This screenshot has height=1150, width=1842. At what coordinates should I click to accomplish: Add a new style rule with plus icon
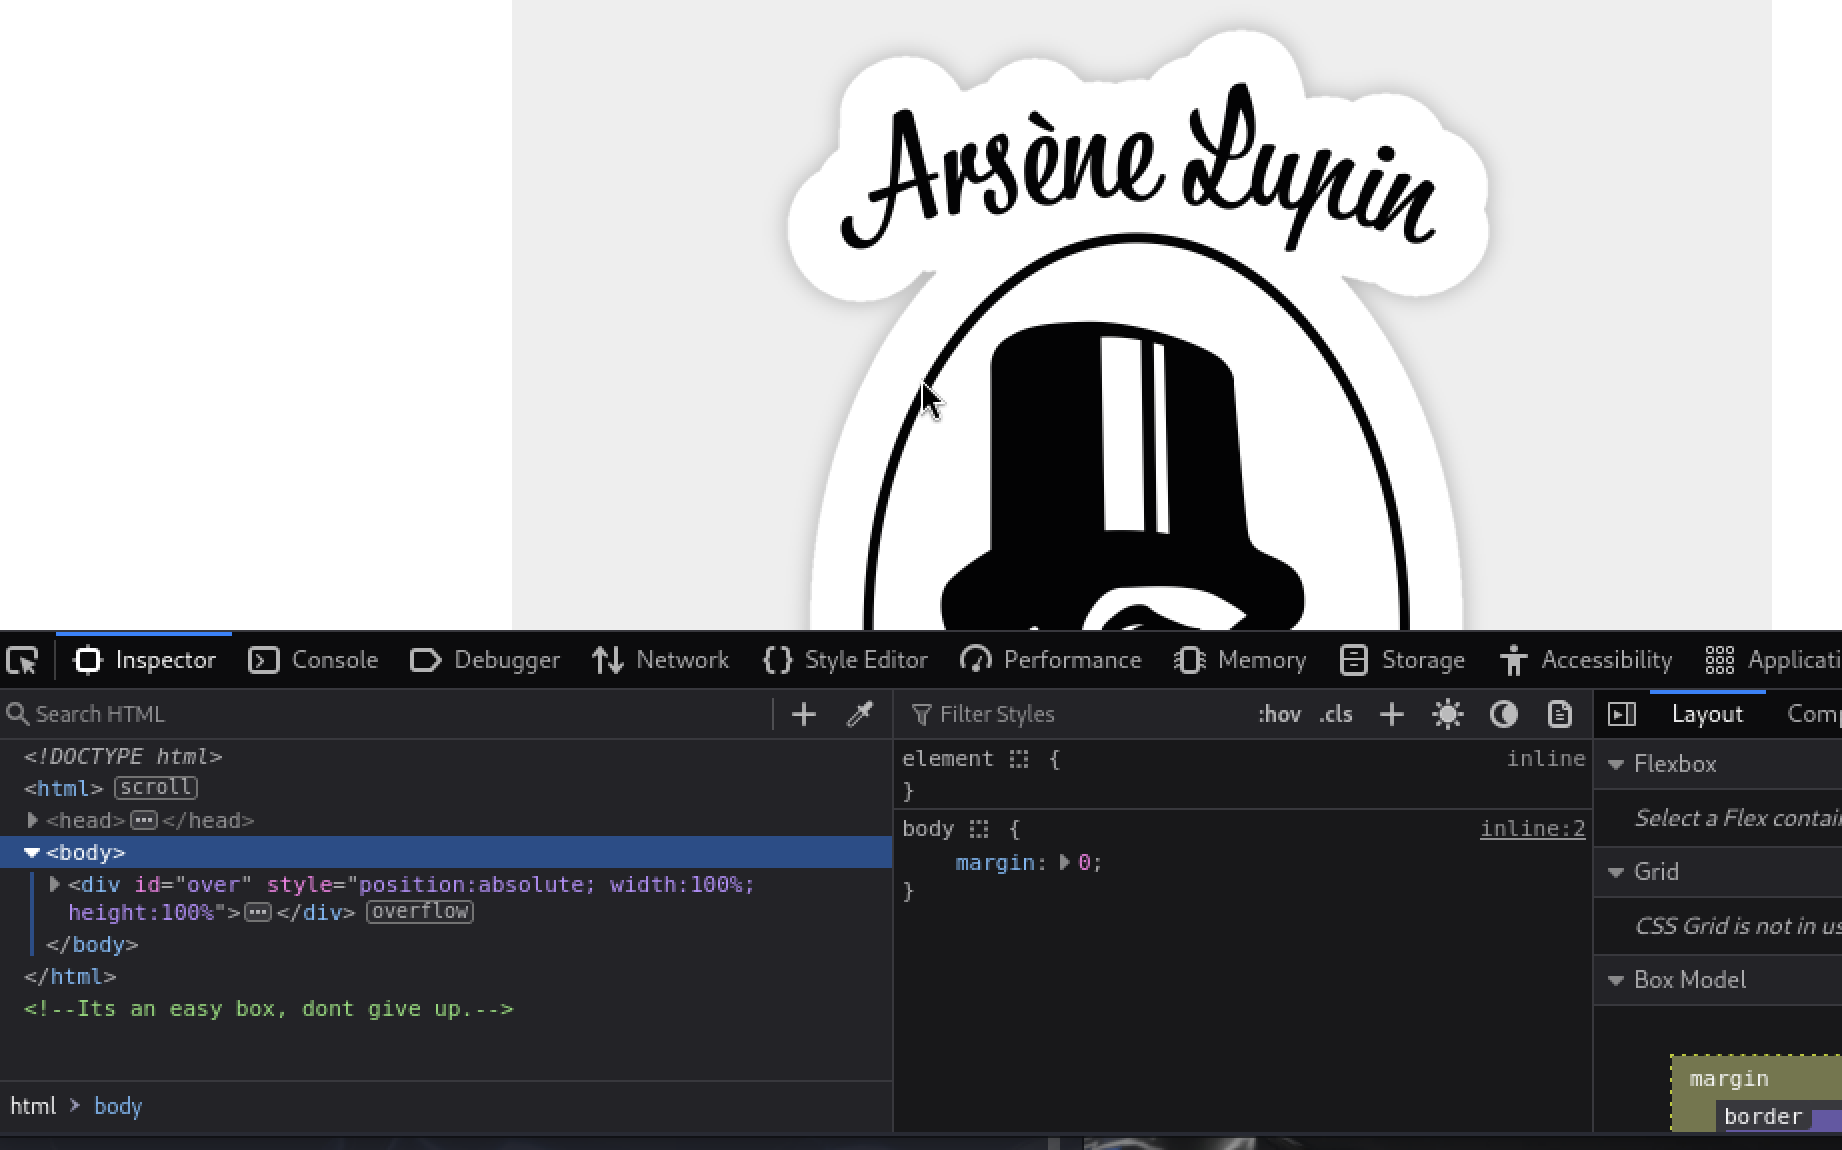coord(1391,714)
